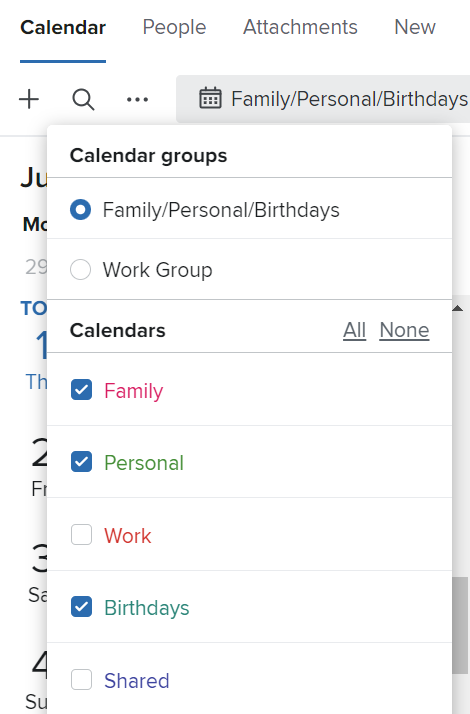Open the three-dots more options menu
The width and height of the screenshot is (470, 714).
tap(137, 99)
